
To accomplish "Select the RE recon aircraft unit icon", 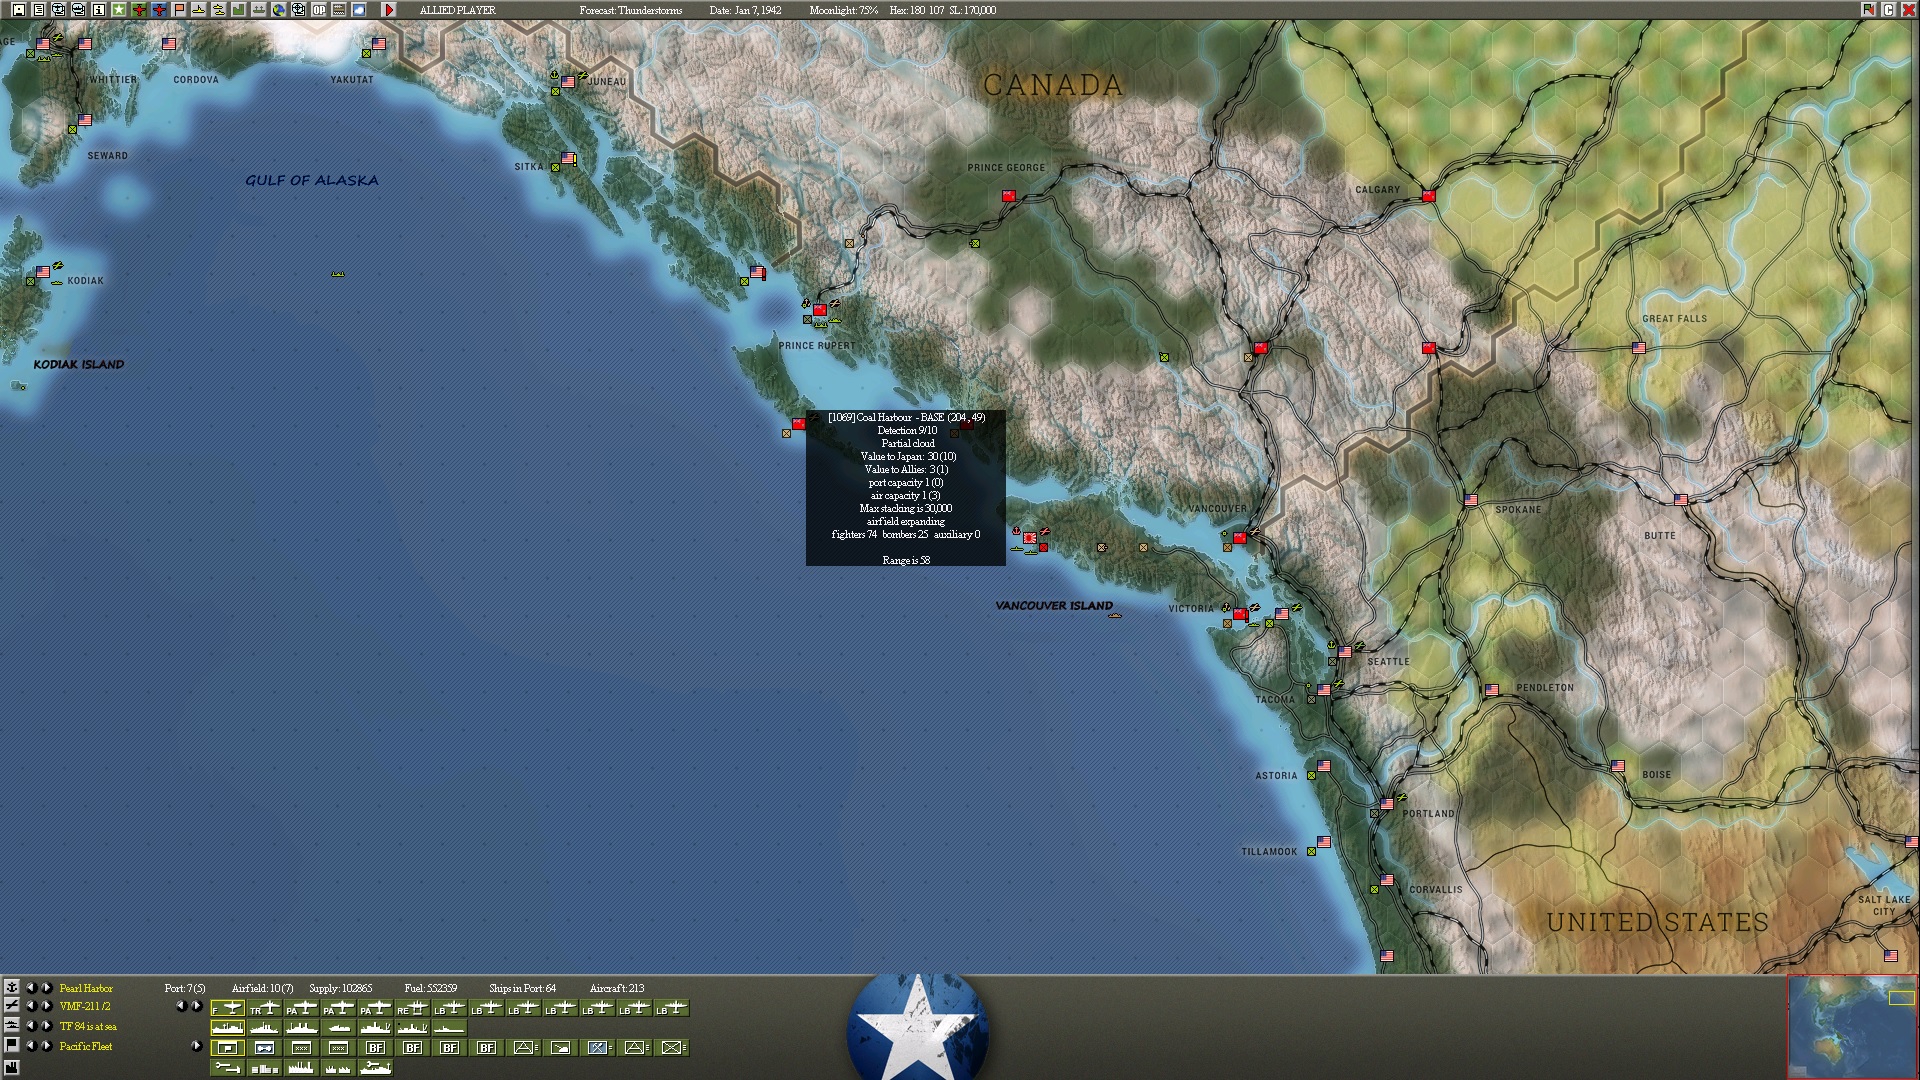I will [x=412, y=1008].
